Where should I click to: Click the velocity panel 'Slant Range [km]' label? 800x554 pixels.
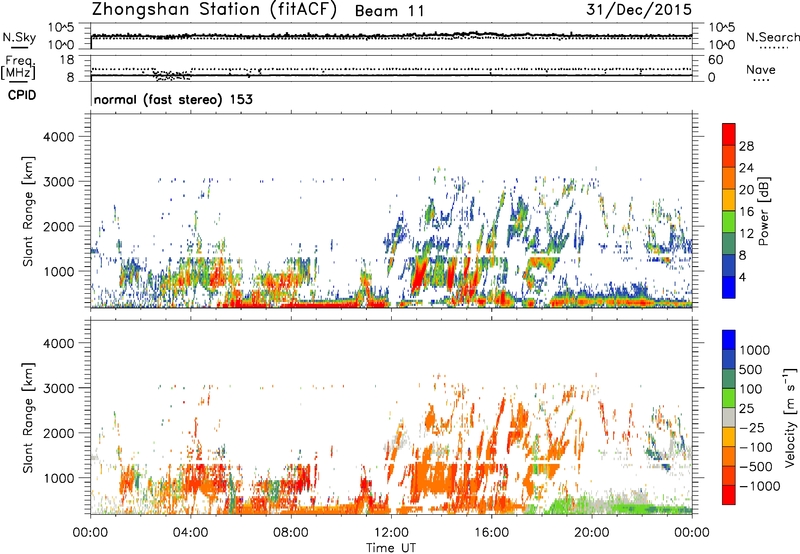(x=28, y=418)
